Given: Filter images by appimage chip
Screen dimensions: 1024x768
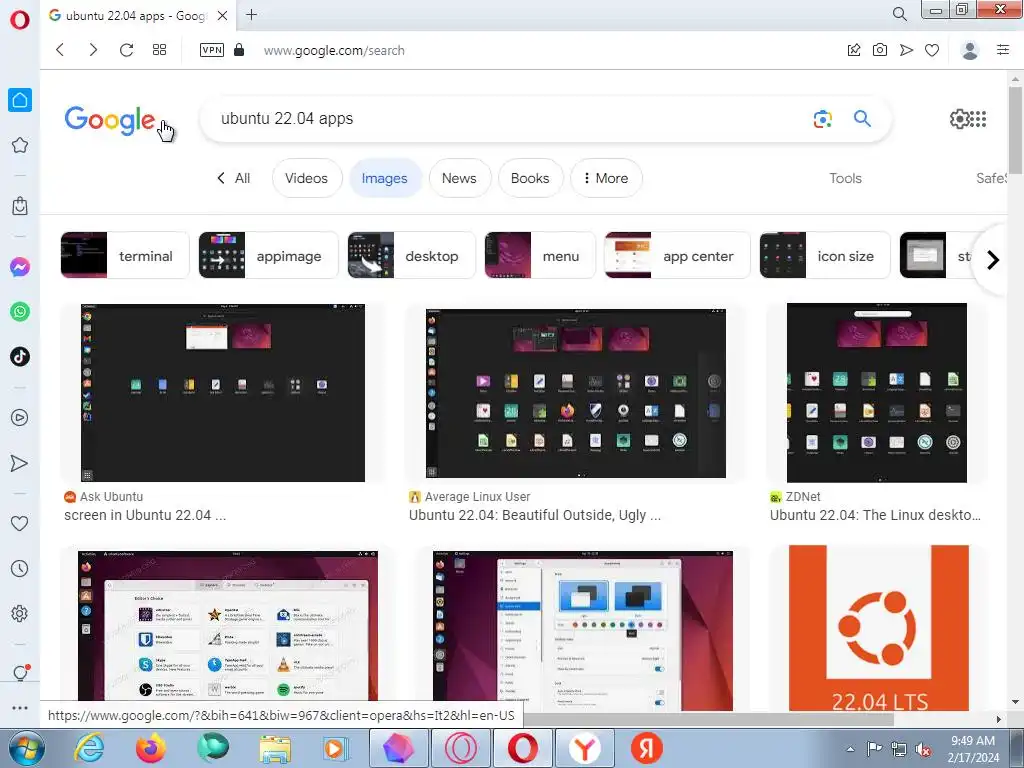Looking at the screenshot, I should (x=268, y=255).
